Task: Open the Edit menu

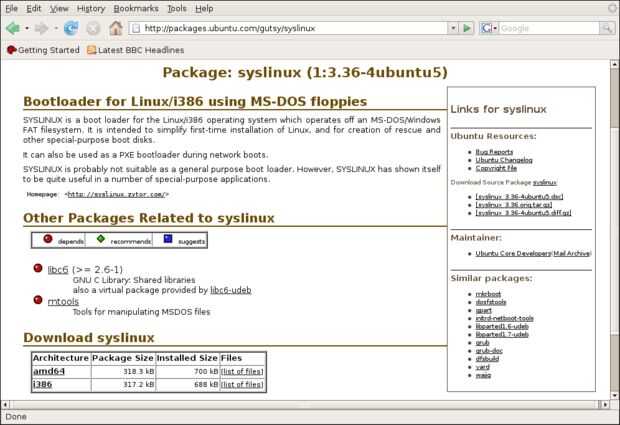Action: [x=34, y=8]
